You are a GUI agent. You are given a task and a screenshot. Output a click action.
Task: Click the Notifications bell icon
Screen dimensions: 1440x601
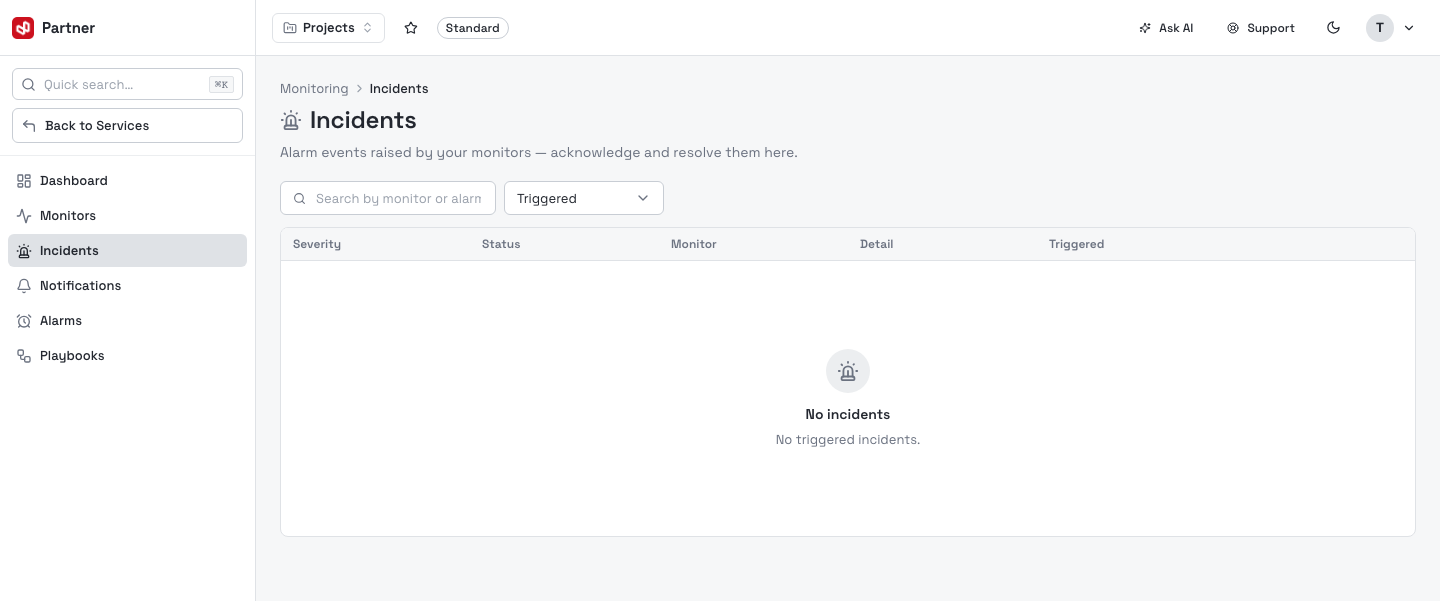[24, 286]
